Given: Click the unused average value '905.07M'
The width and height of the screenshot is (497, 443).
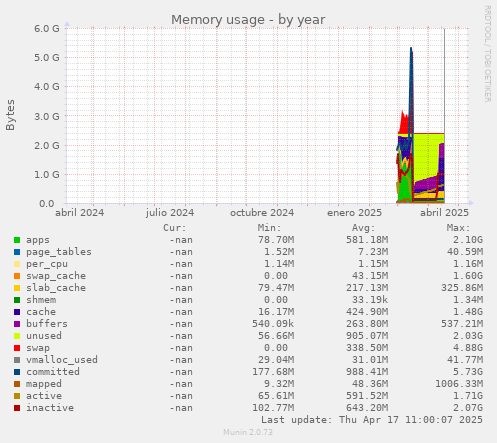Looking at the screenshot, I should (367, 336).
